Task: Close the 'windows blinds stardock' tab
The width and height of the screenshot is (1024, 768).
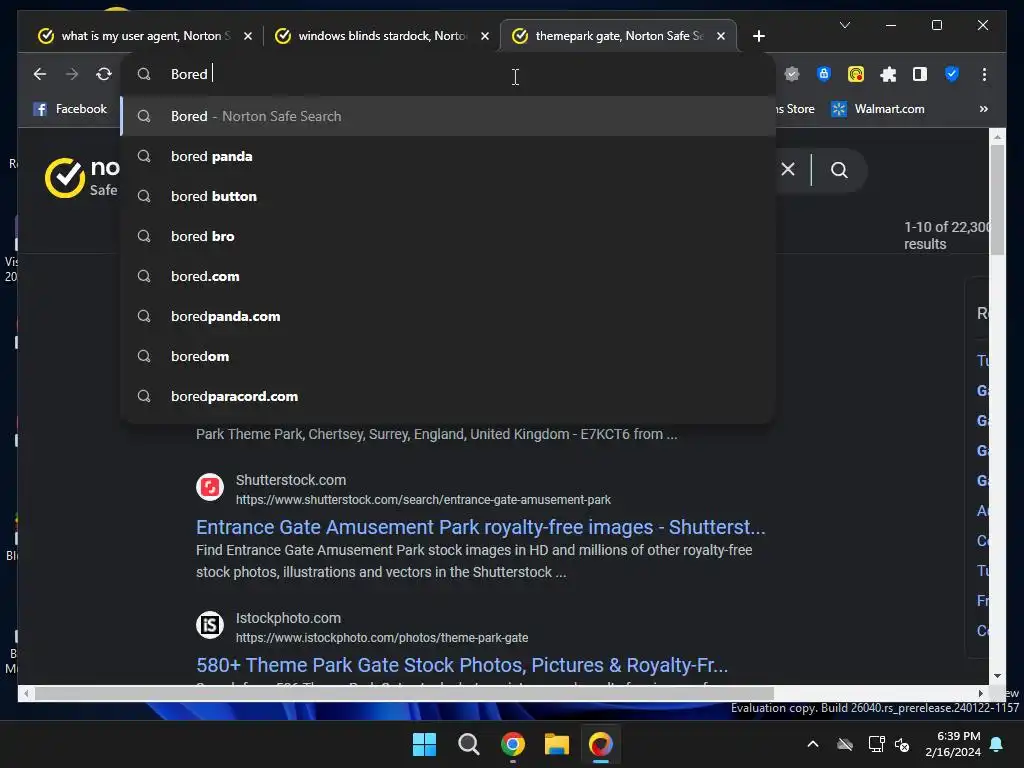Action: (485, 36)
